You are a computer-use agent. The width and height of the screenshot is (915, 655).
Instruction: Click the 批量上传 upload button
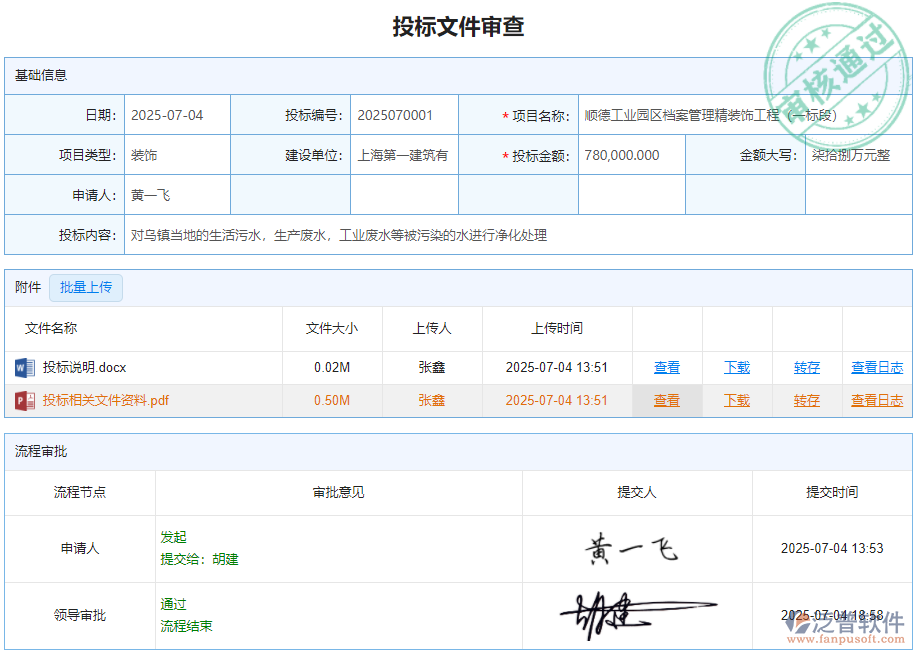tap(86, 288)
